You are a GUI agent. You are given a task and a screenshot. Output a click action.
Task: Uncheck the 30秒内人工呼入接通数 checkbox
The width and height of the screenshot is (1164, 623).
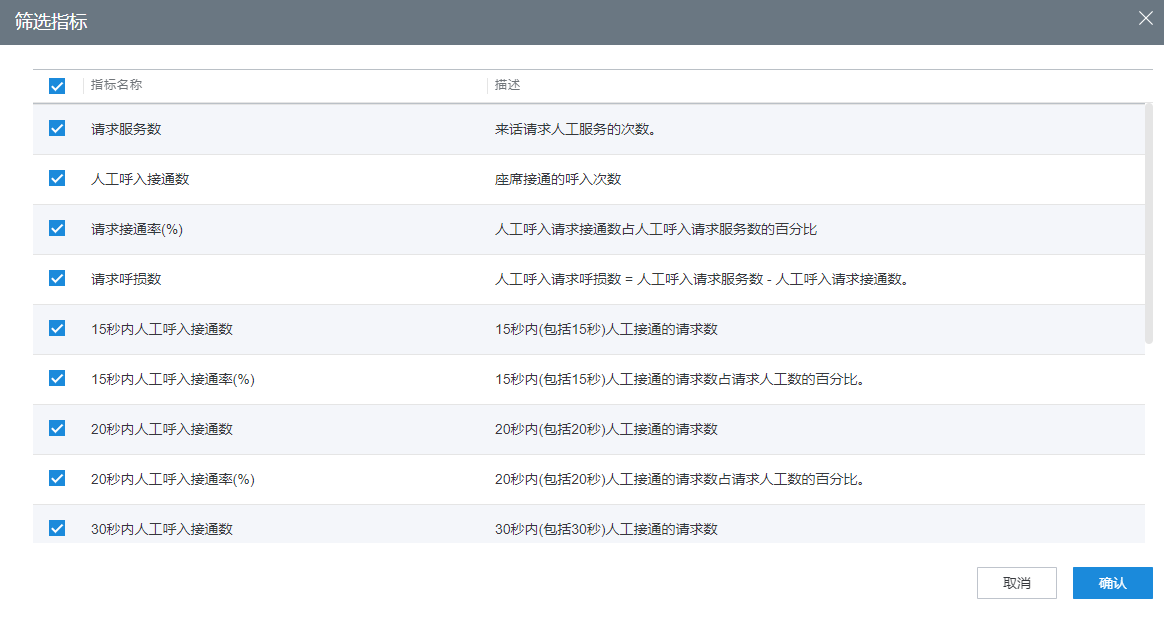pos(57,528)
